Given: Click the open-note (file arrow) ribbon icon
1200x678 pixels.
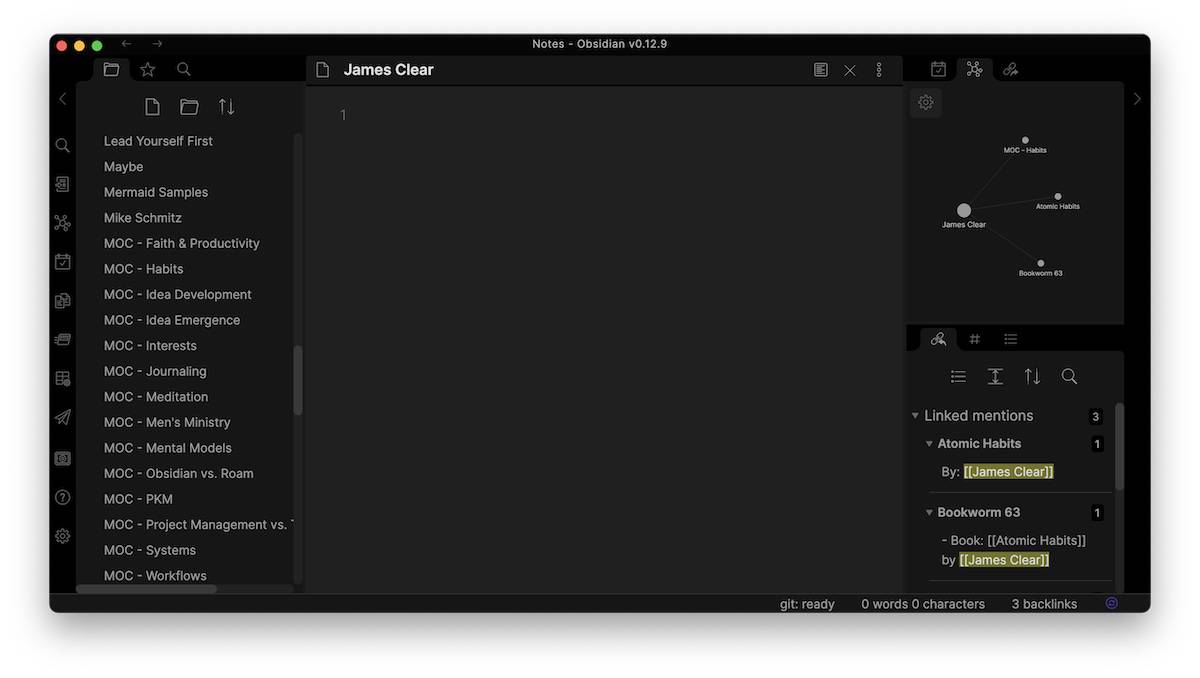Looking at the screenshot, I should pyautogui.click(x=62, y=184).
